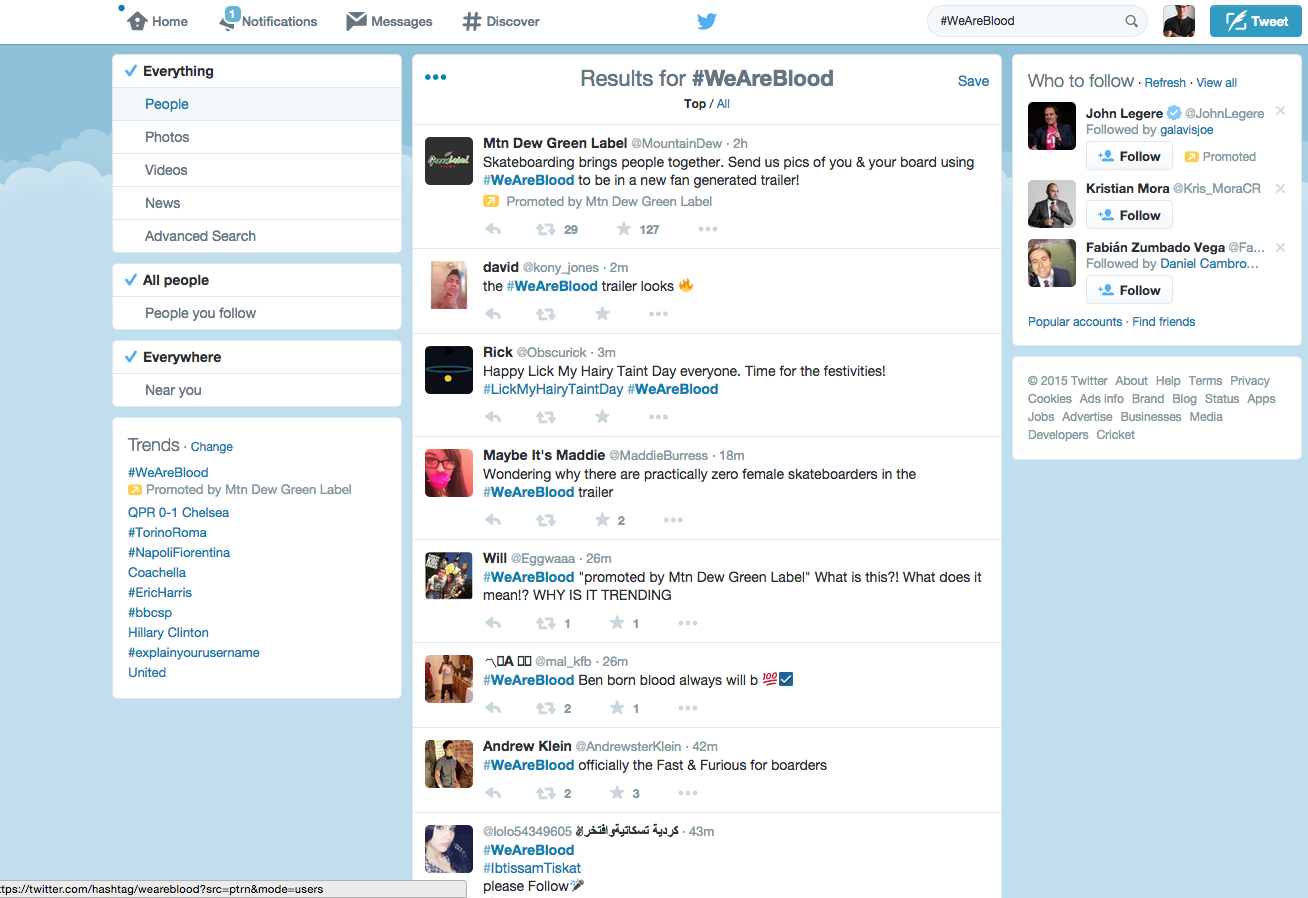Follow Fabián Zumbado Vega
This screenshot has height=898, width=1308.
1129,290
